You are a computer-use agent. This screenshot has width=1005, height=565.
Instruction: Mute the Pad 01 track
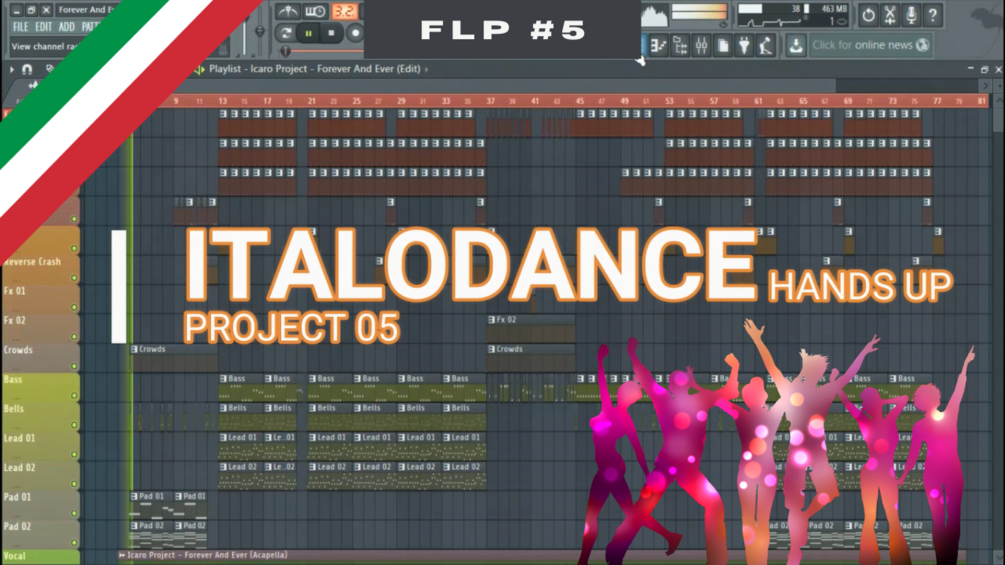pyautogui.click(x=74, y=514)
